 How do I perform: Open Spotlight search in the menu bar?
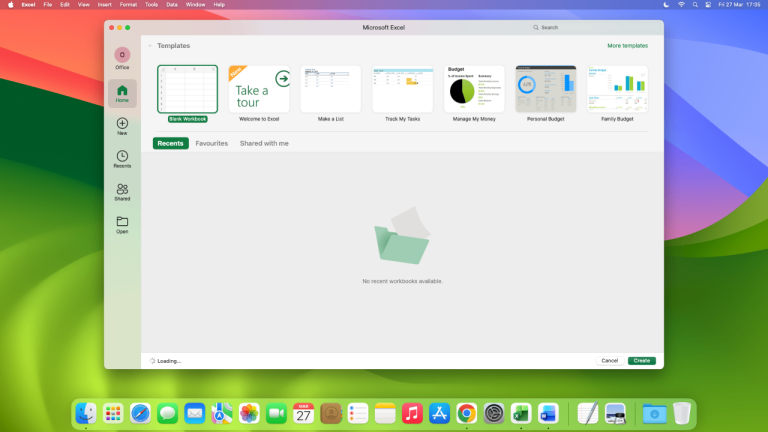695,5
